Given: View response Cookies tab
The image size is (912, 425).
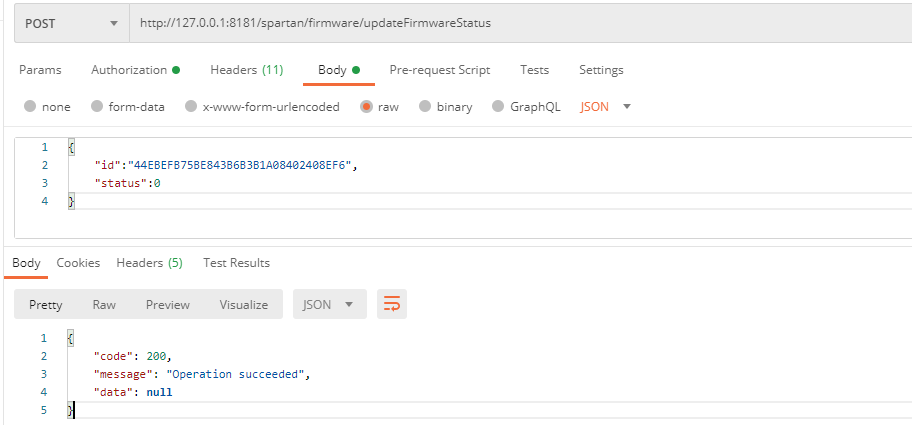Looking at the screenshot, I should tap(78, 263).
